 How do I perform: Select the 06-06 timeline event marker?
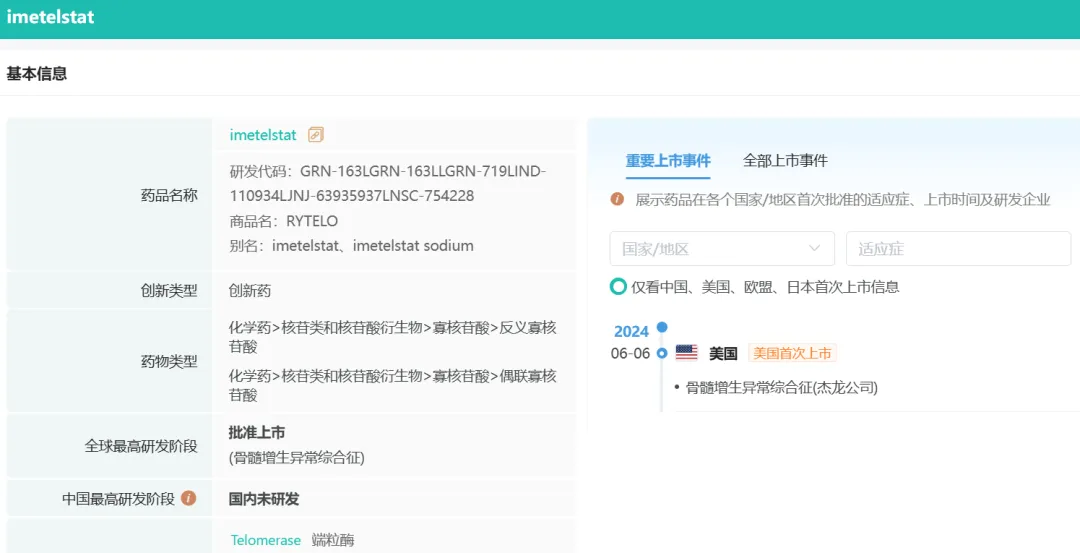(662, 353)
